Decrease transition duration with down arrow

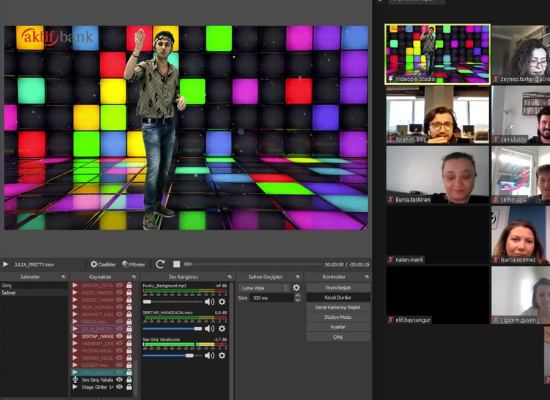pyautogui.click(x=297, y=300)
